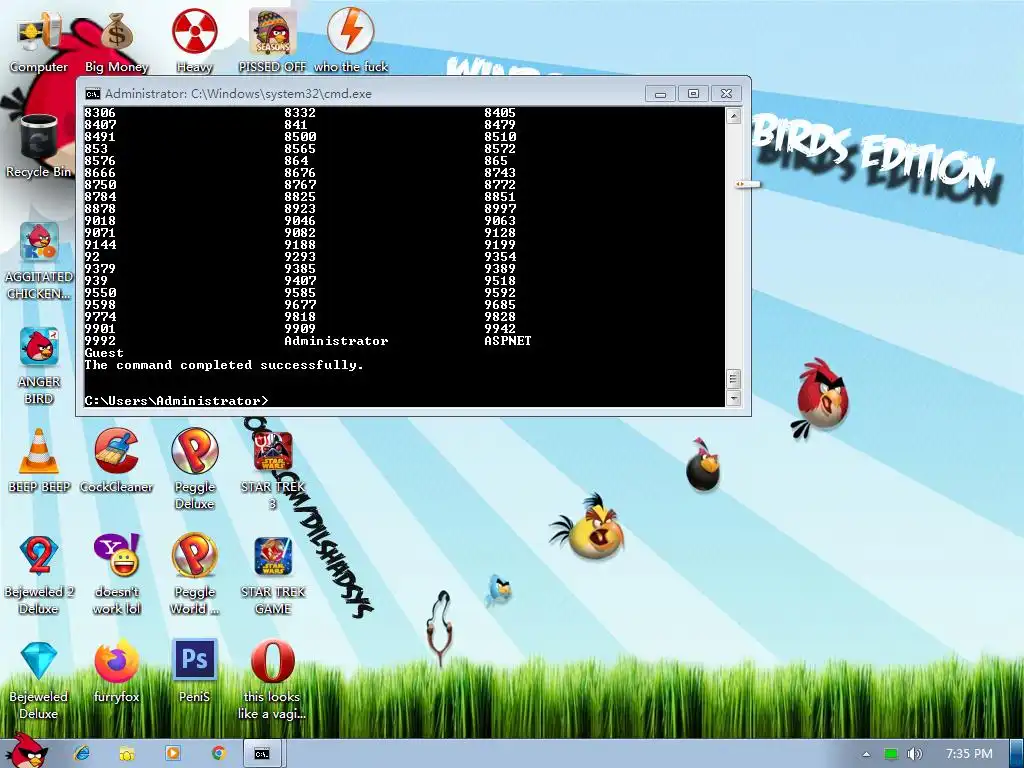Open the red Opera browser icon
Screen dimensions: 1024x768
coord(272,679)
